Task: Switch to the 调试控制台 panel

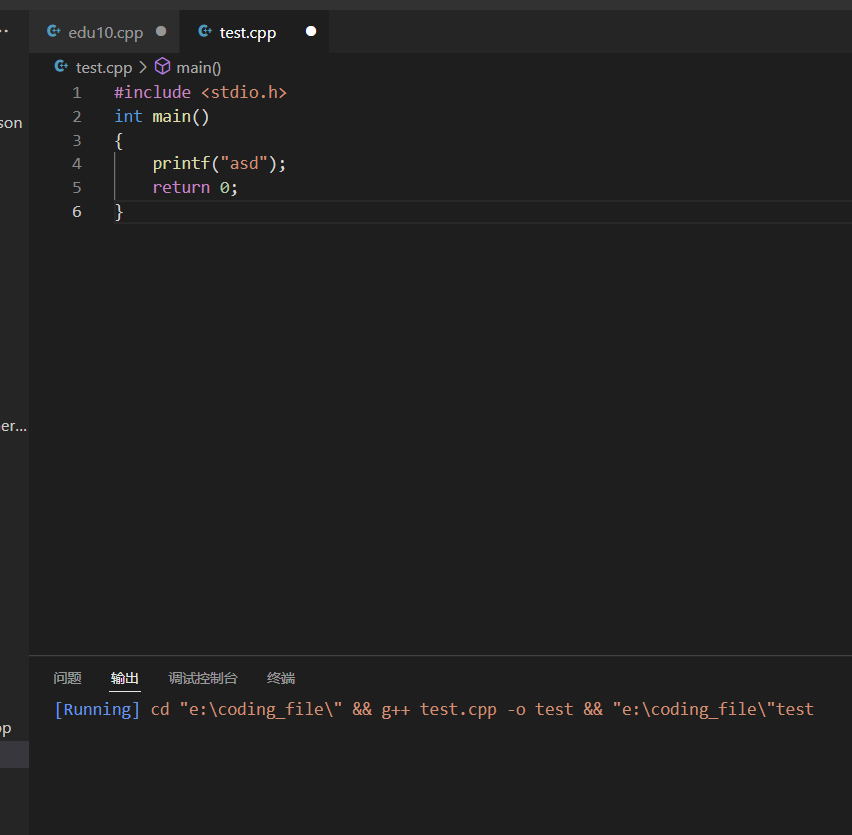Action: 203,678
